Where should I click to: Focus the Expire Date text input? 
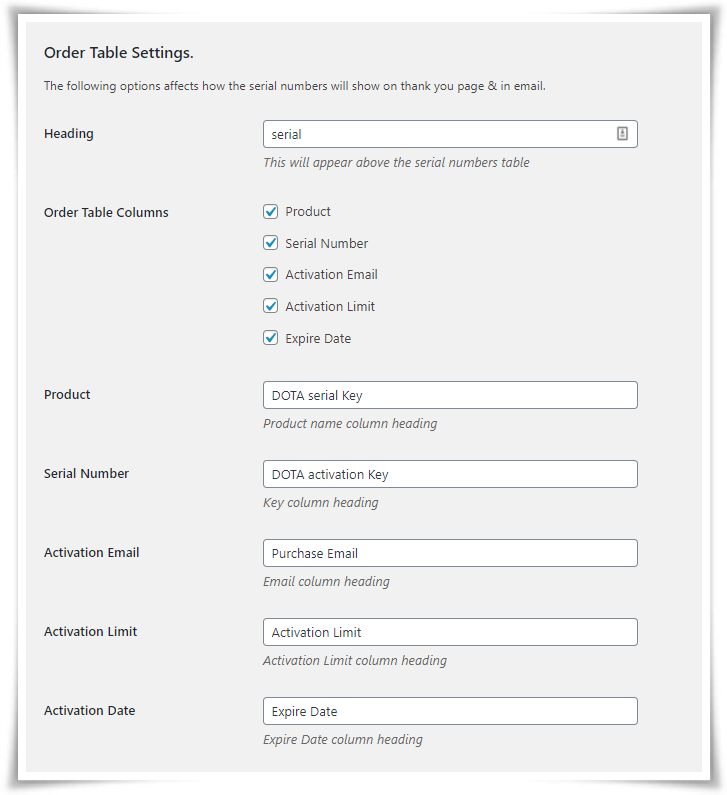tap(450, 711)
